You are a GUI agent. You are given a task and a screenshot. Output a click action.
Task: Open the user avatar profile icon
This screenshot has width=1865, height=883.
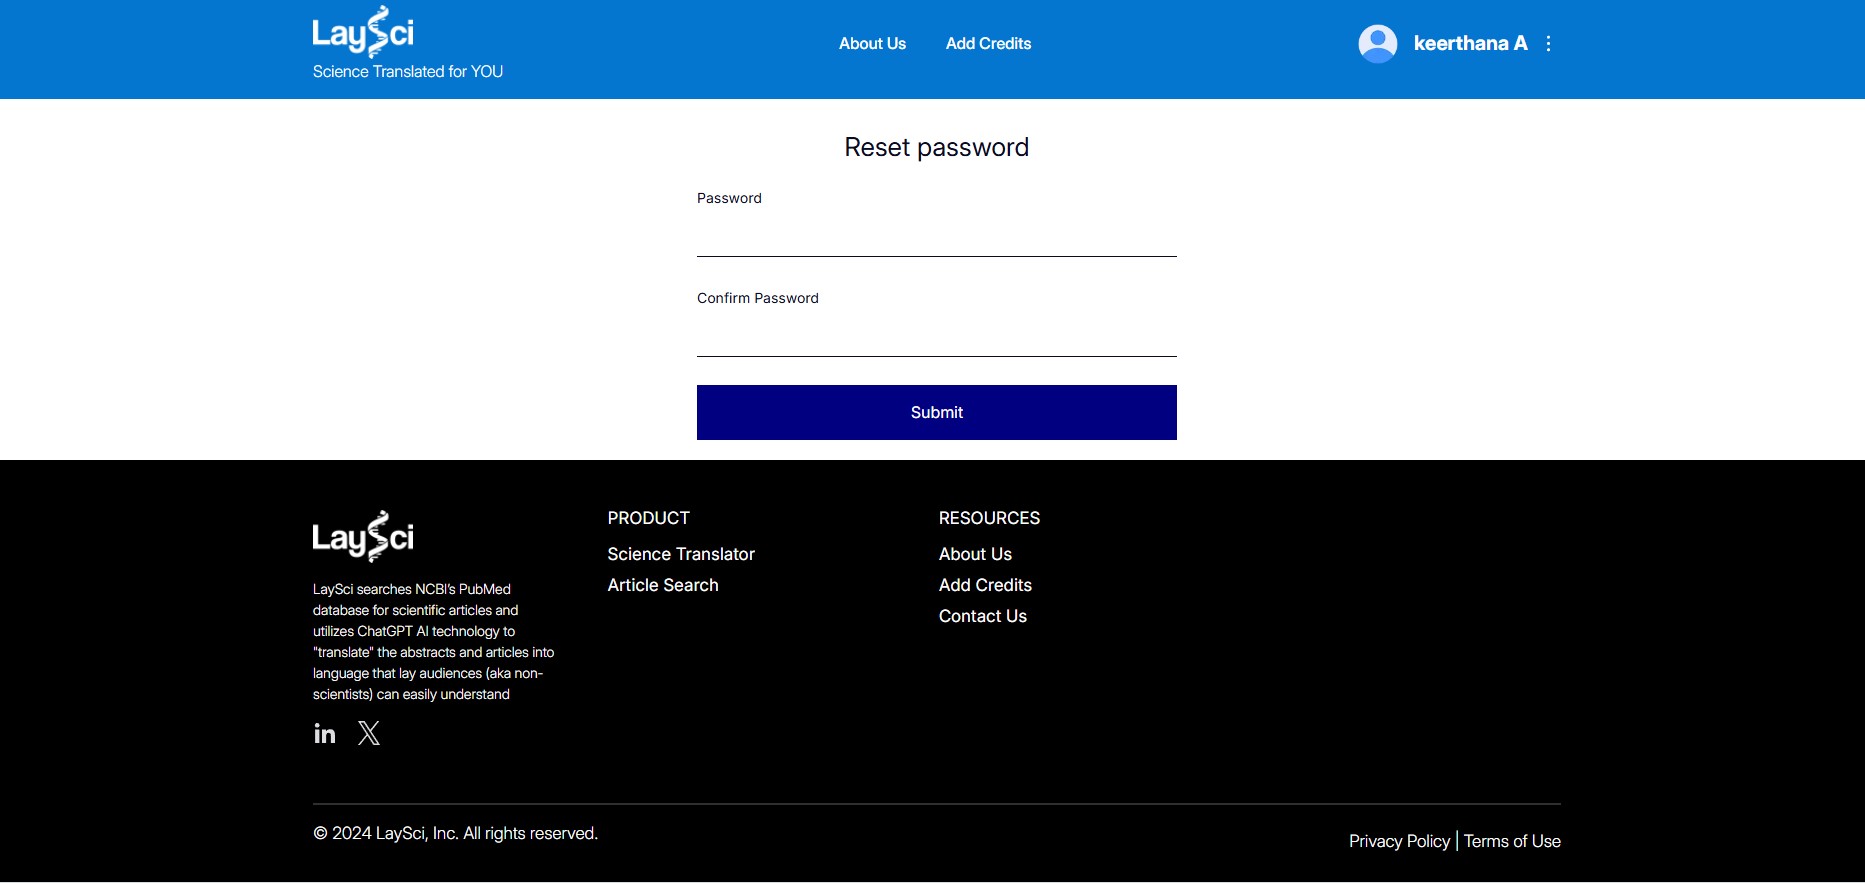1377,43
